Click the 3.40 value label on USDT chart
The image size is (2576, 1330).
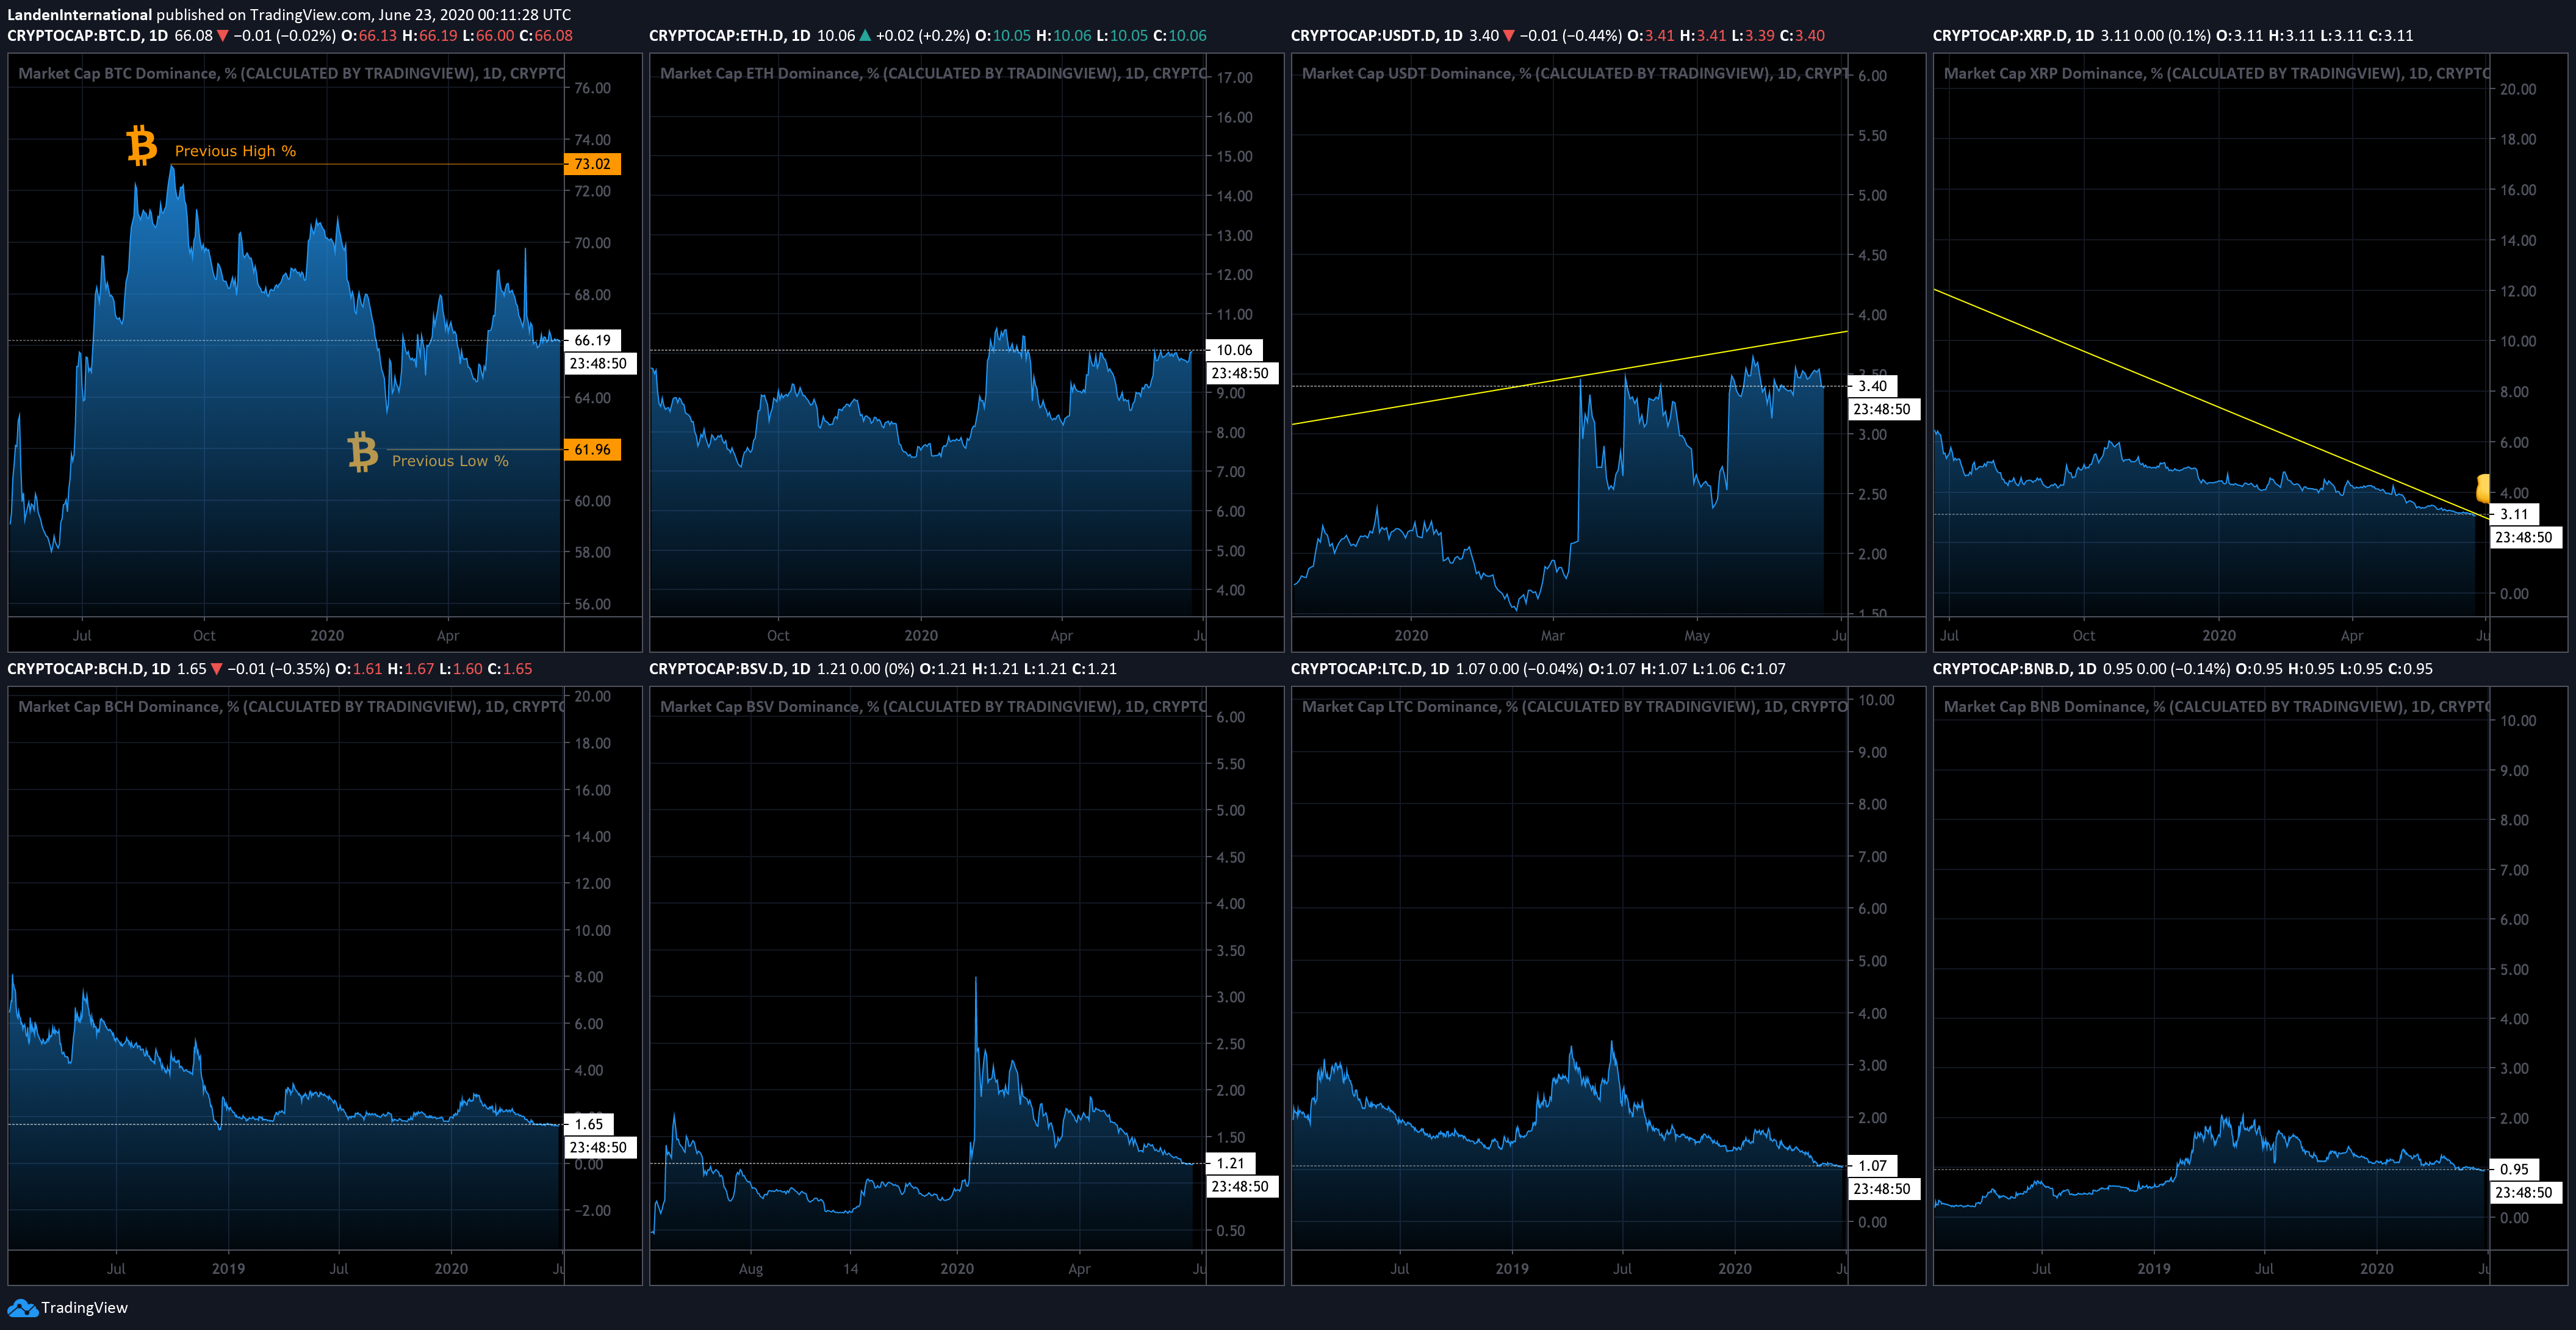(1873, 386)
